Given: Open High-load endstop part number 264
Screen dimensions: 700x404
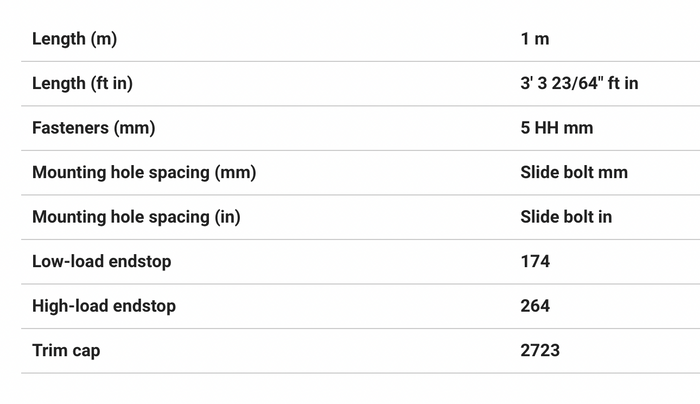Looking at the screenshot, I should click(535, 306).
